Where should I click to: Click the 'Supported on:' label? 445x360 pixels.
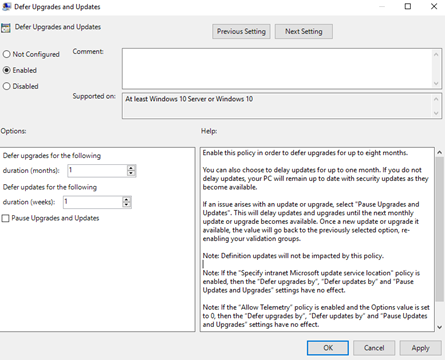(94, 96)
